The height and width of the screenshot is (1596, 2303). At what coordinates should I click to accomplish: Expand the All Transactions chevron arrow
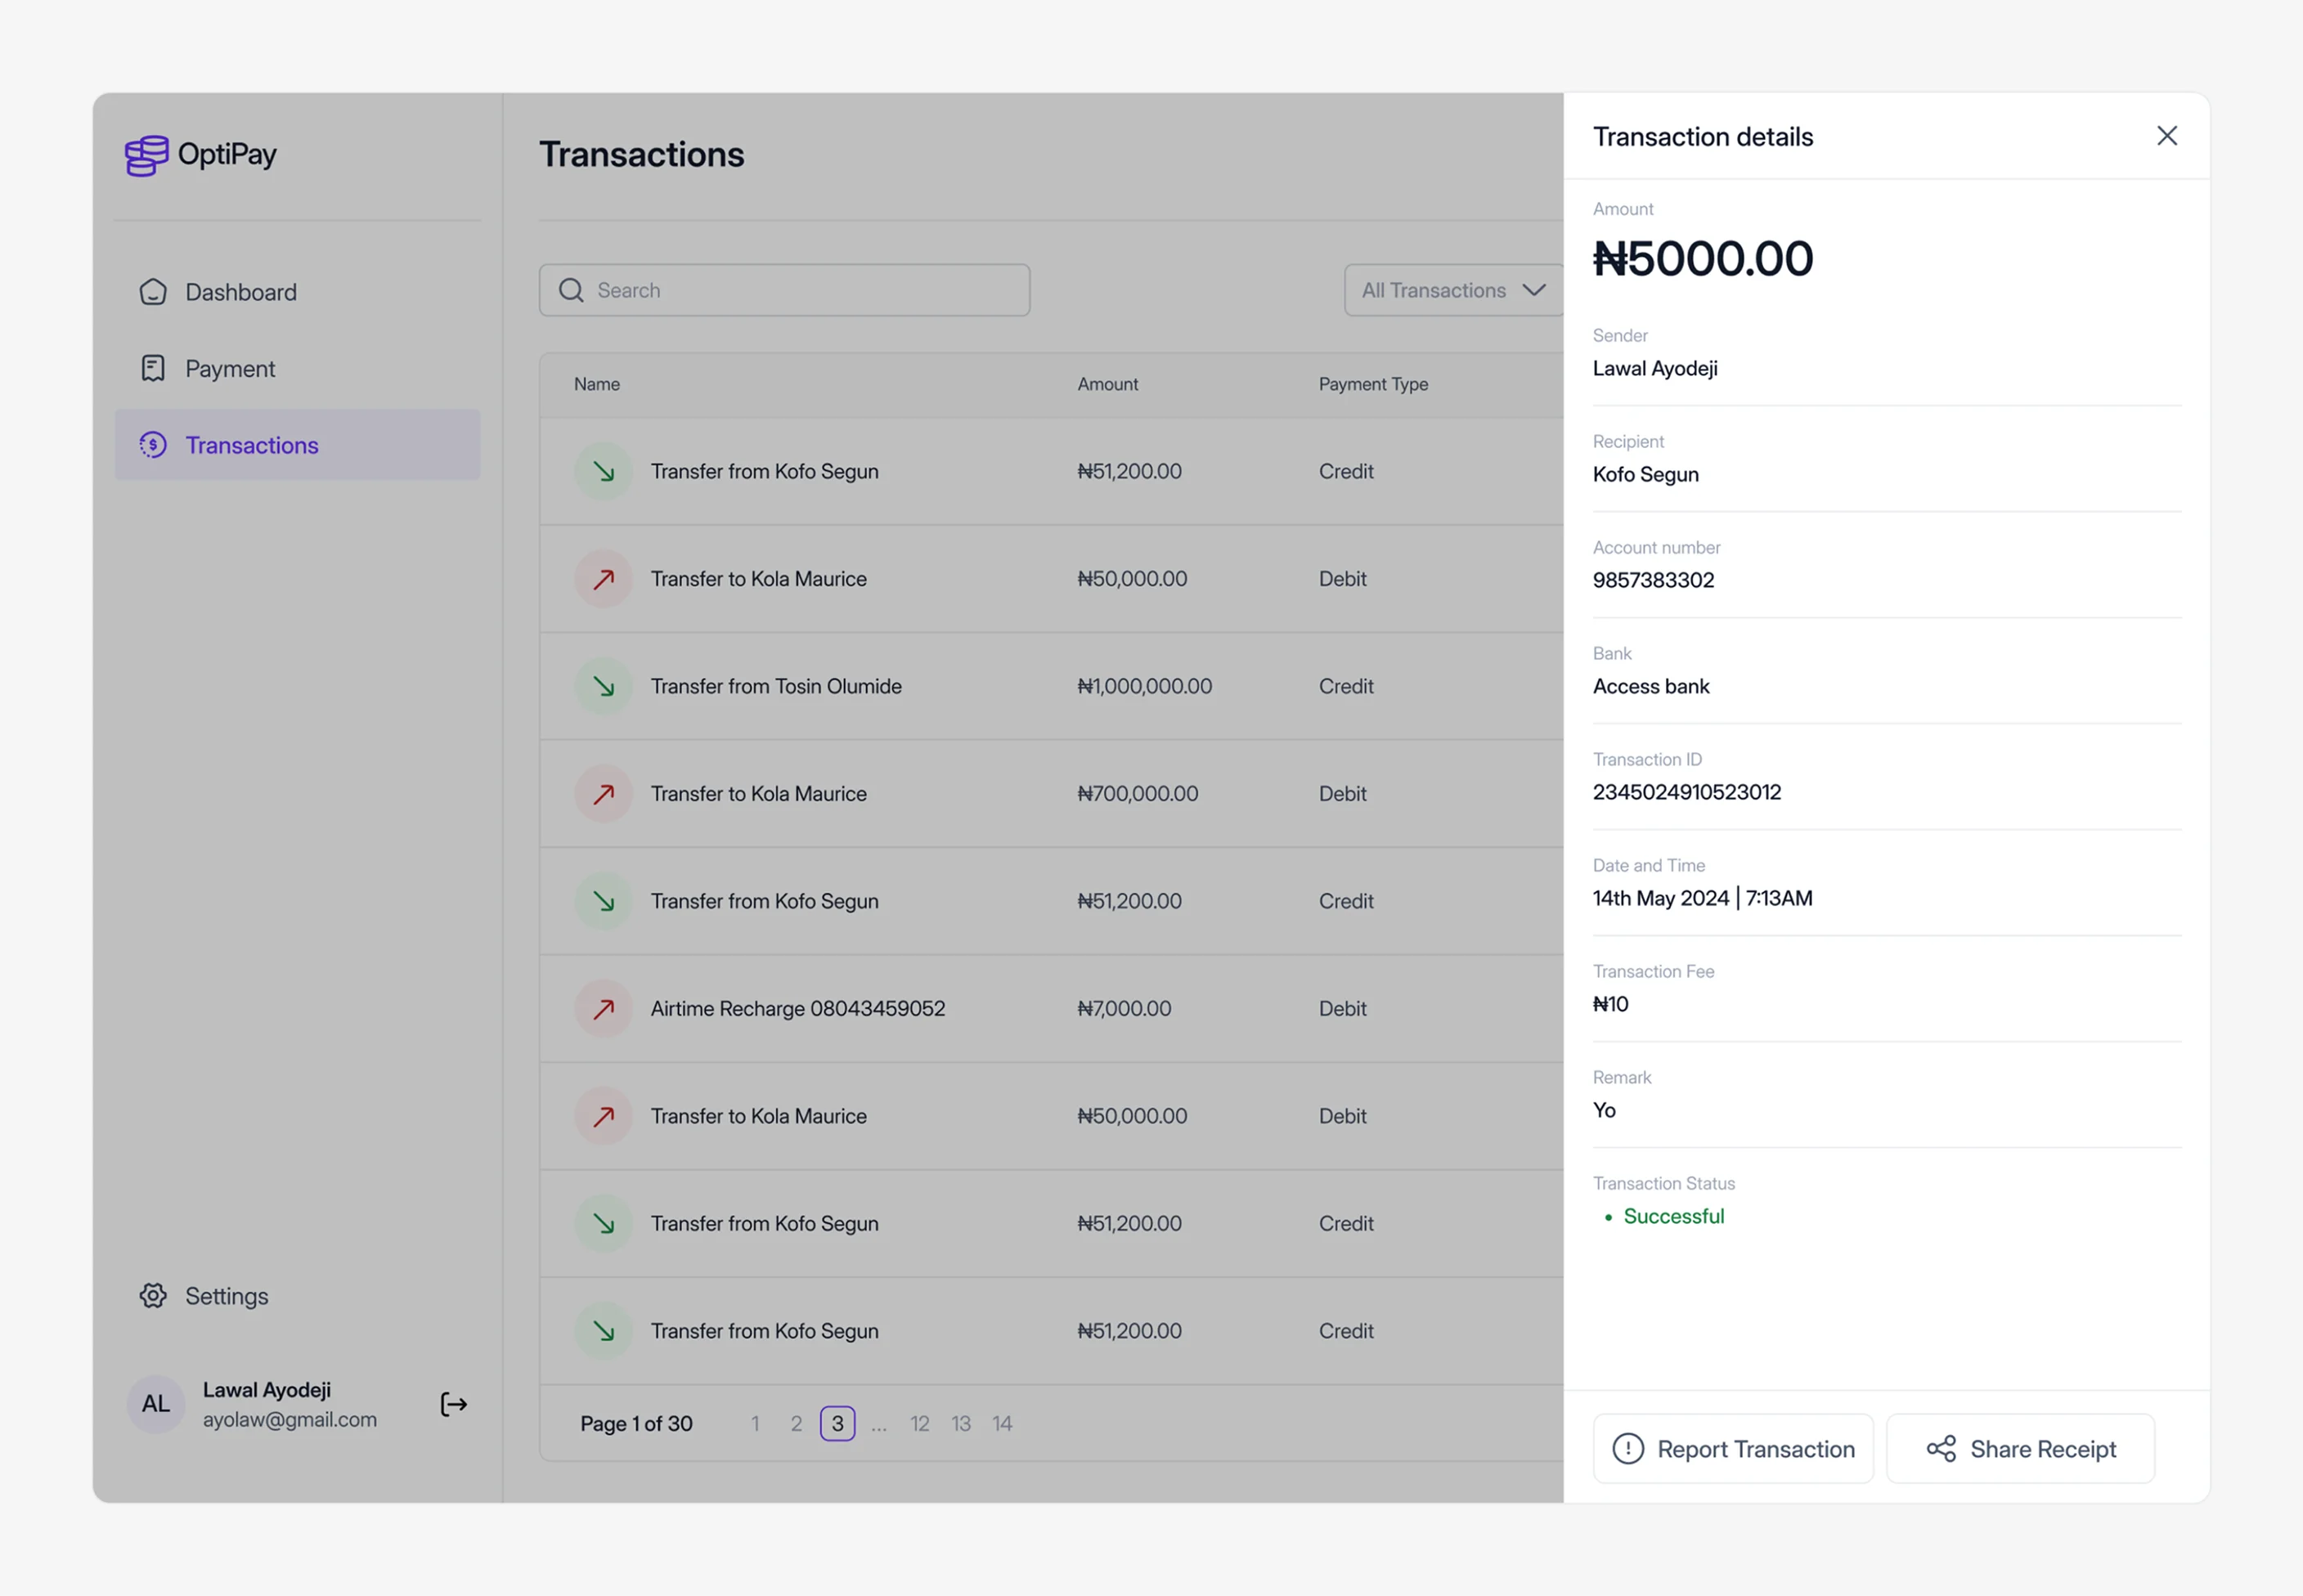[x=1534, y=290]
